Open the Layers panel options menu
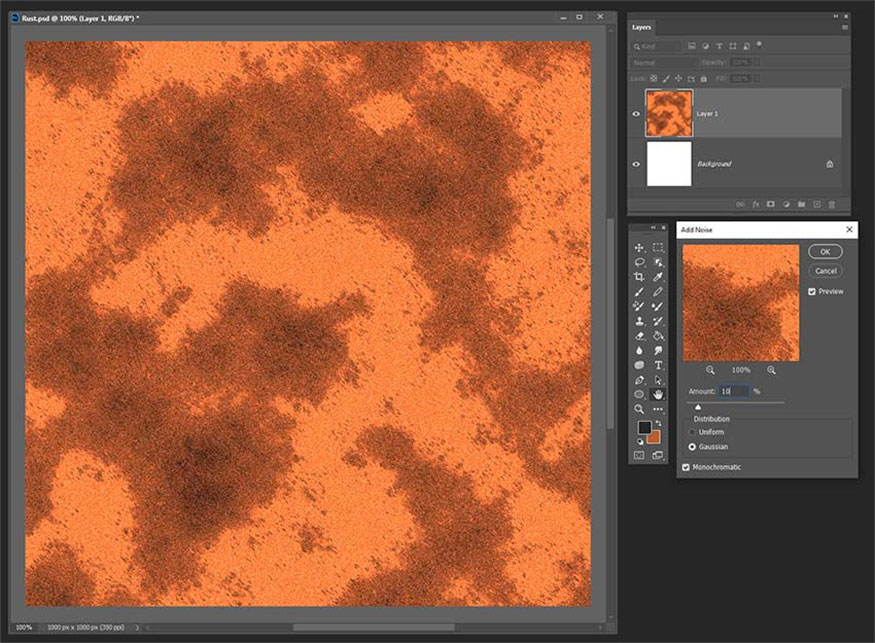Image resolution: width=875 pixels, height=643 pixels. point(845,27)
